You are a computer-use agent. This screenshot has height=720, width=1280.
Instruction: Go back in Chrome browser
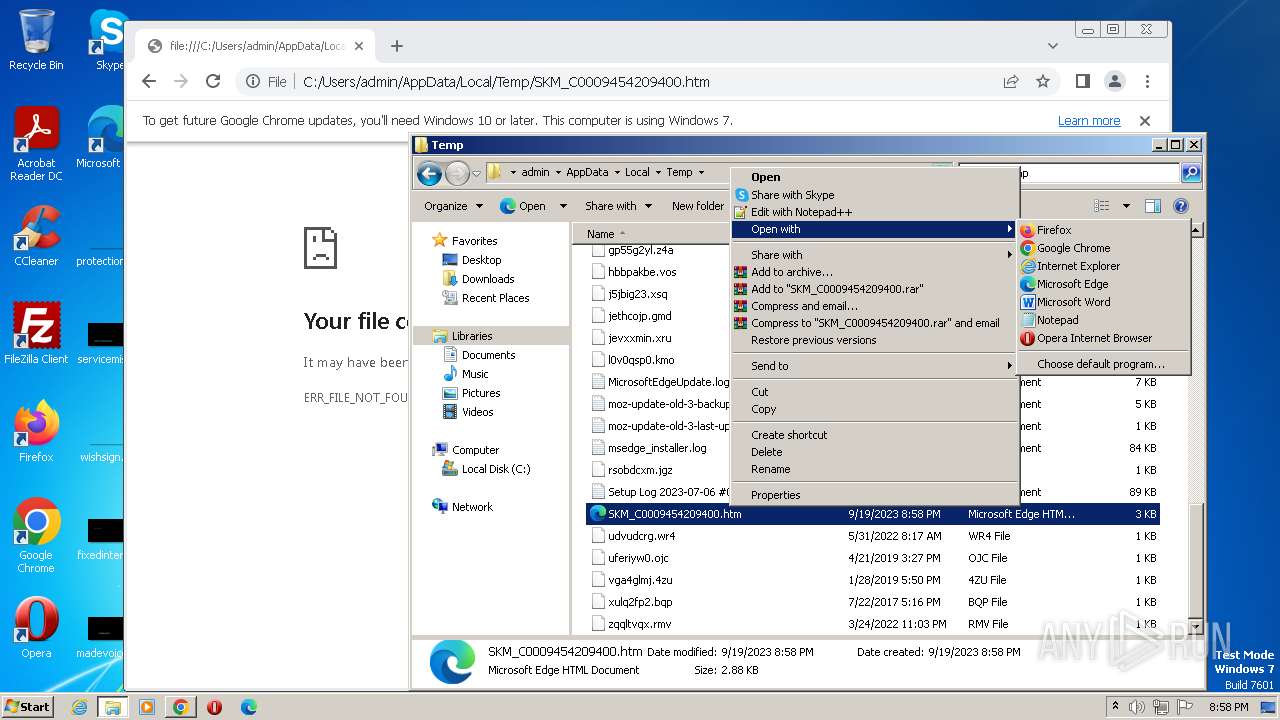pos(149,82)
